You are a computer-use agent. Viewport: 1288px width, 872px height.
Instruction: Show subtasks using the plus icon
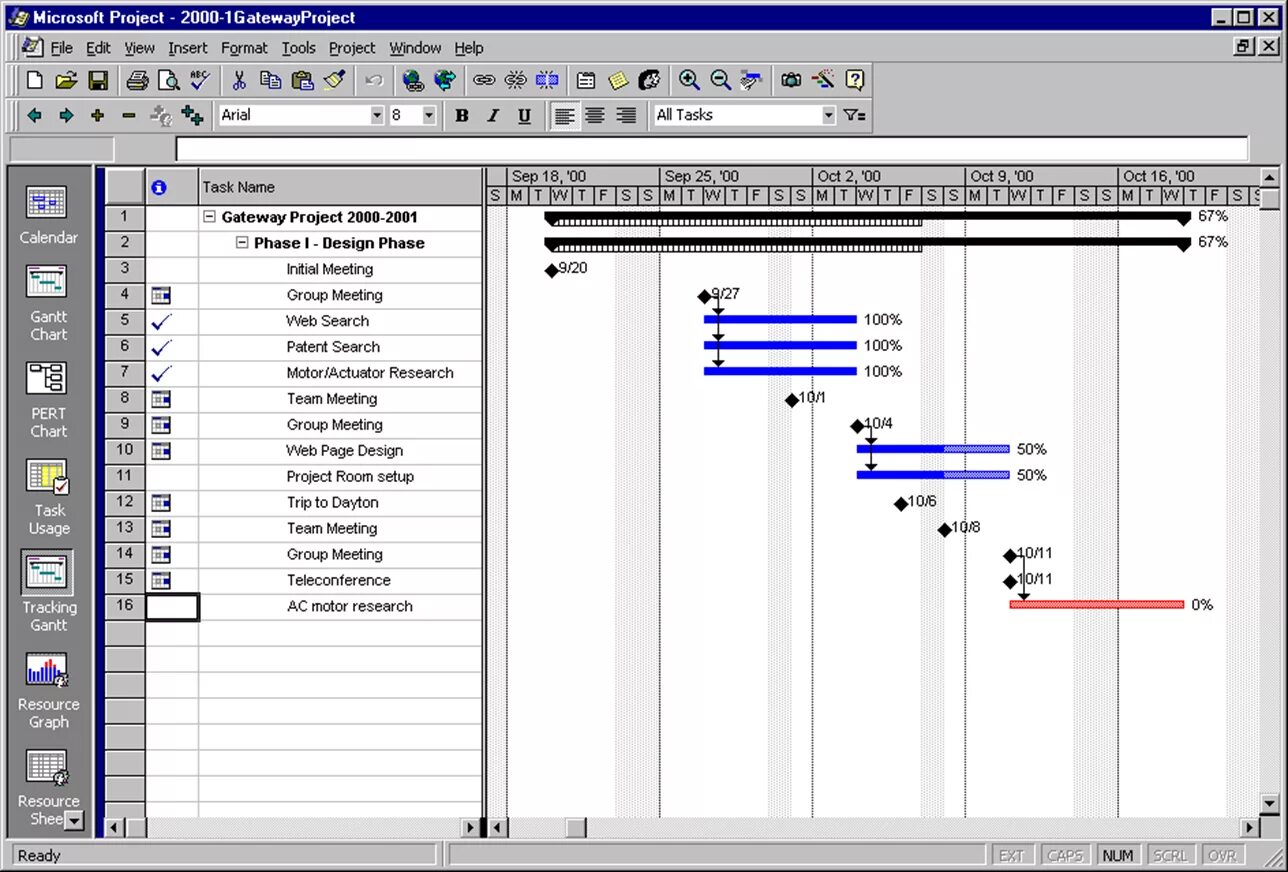[97, 116]
